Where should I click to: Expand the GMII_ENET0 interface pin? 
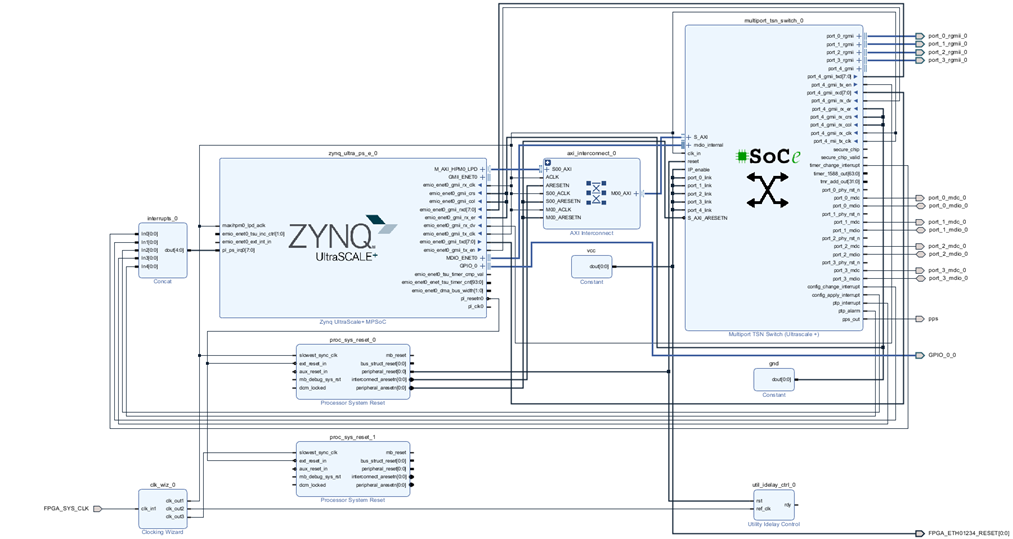484,177
